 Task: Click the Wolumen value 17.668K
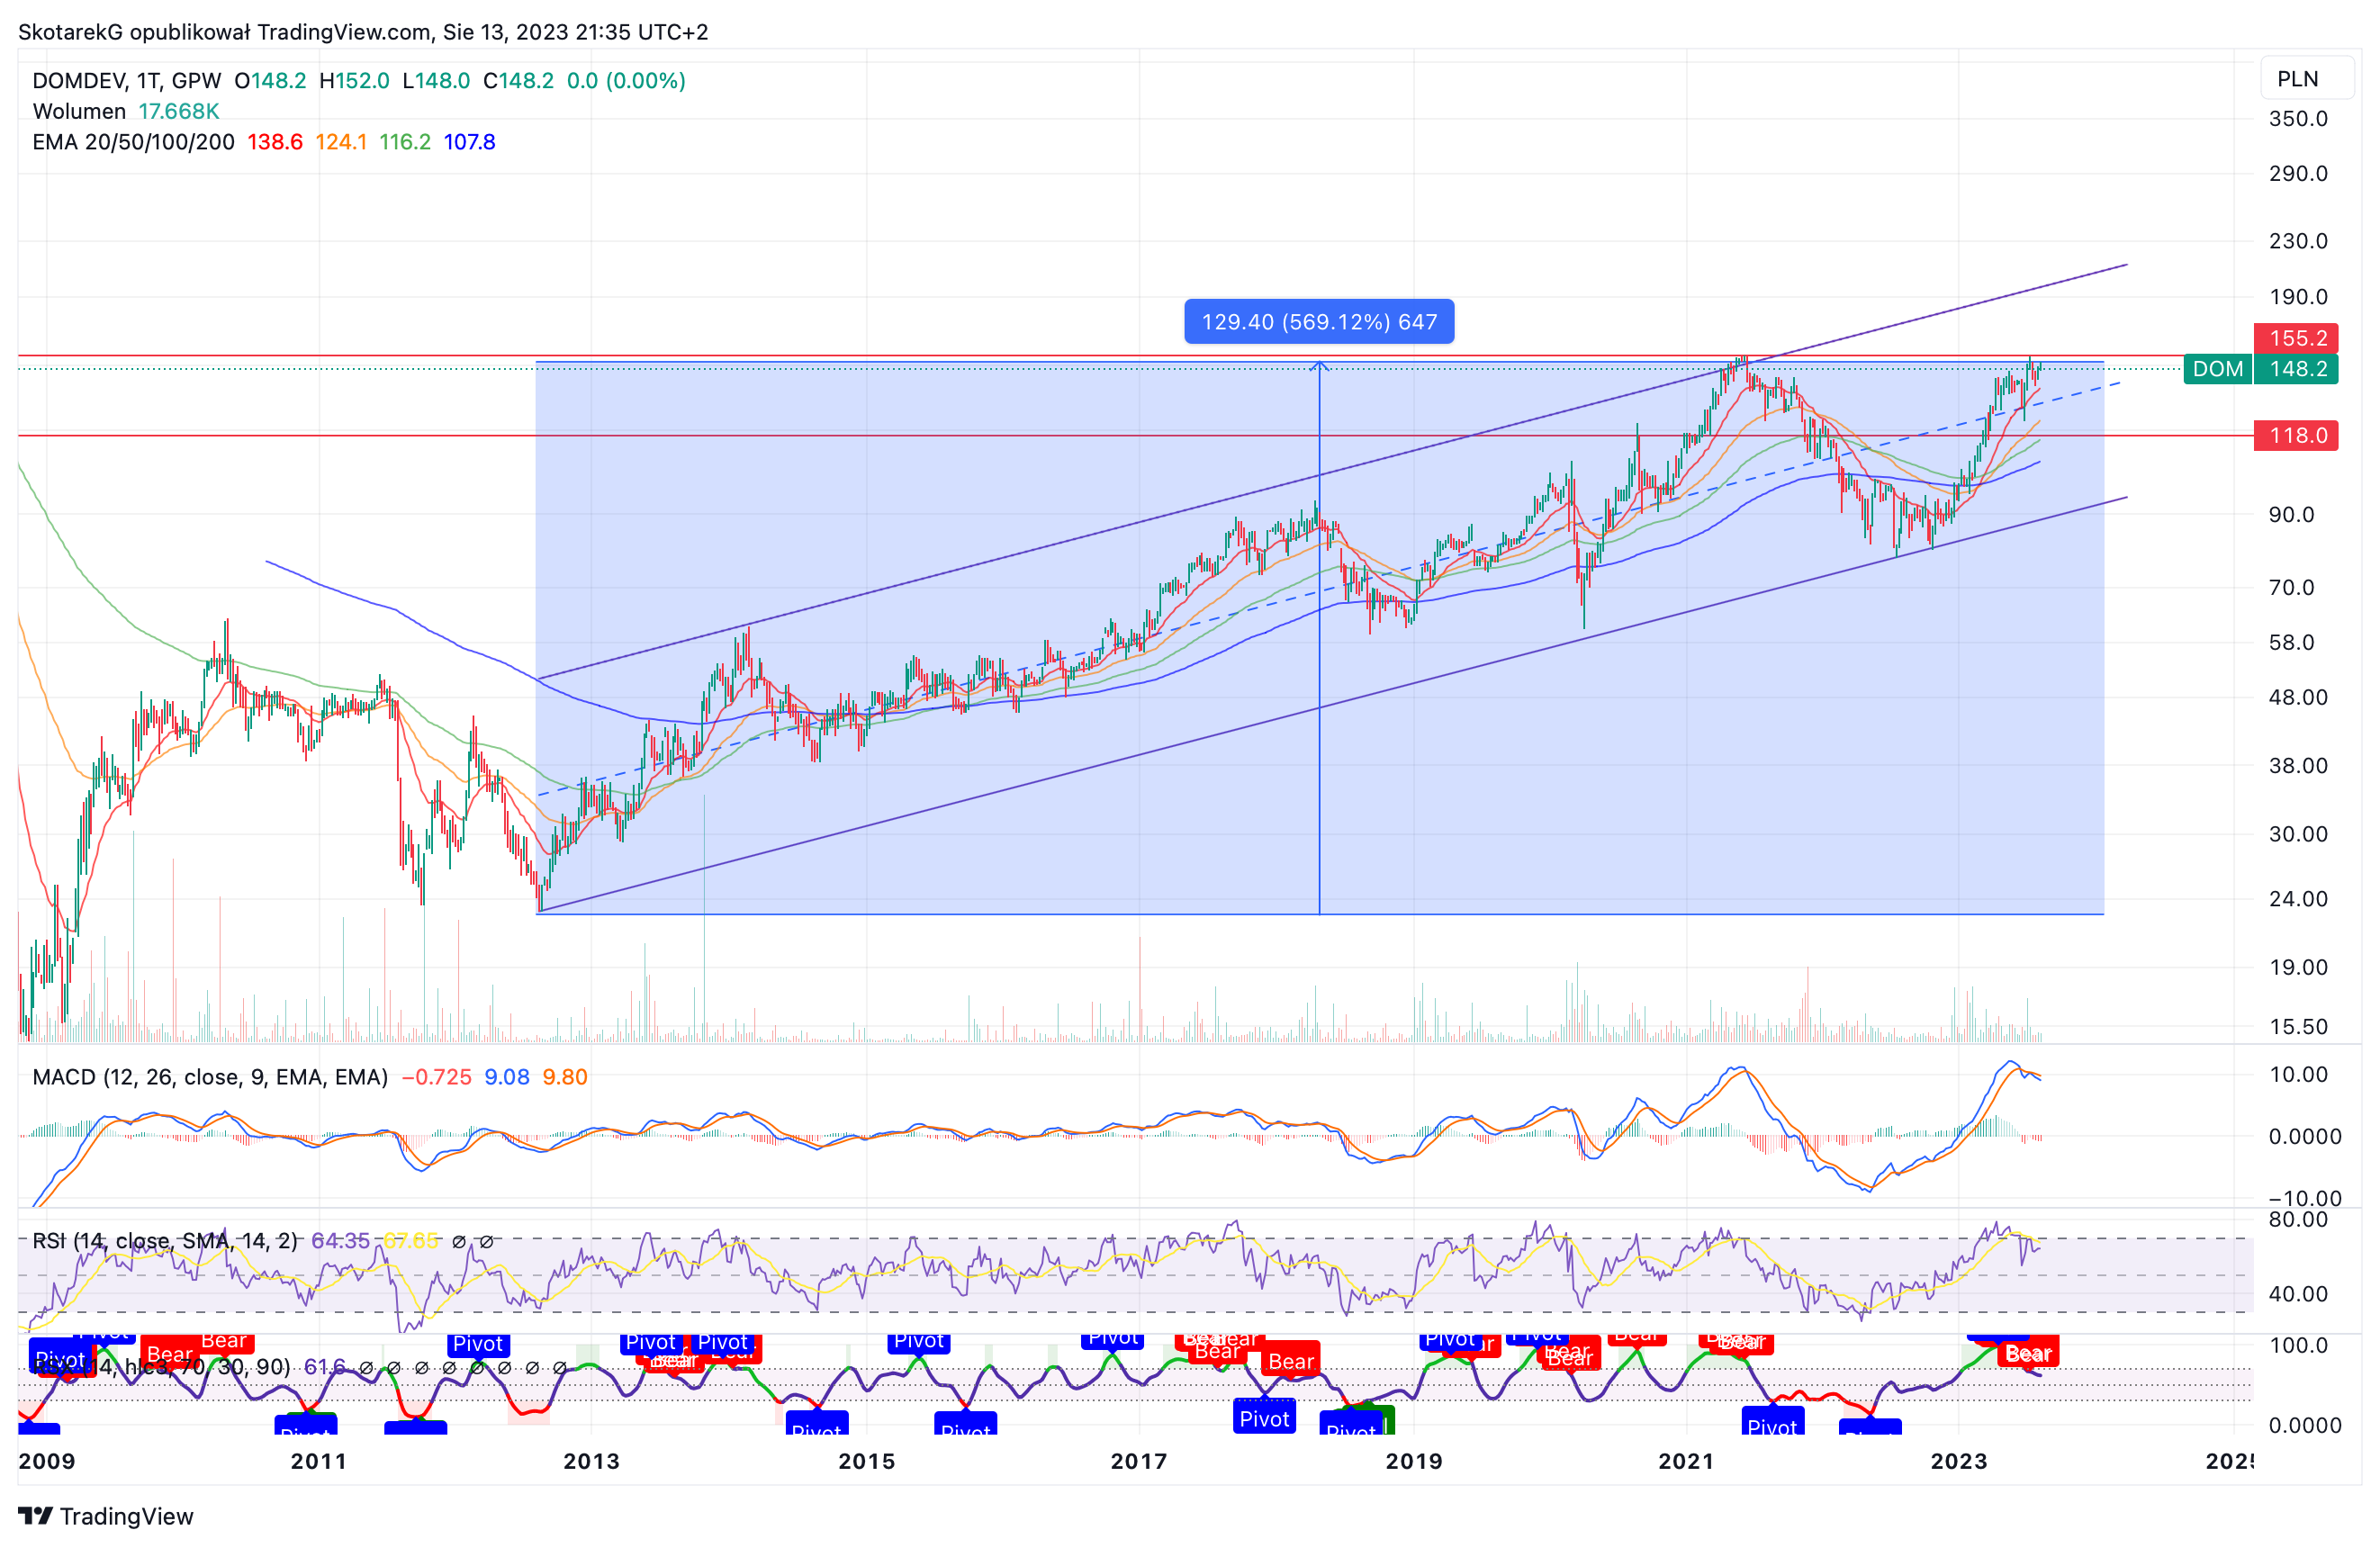click(x=179, y=111)
